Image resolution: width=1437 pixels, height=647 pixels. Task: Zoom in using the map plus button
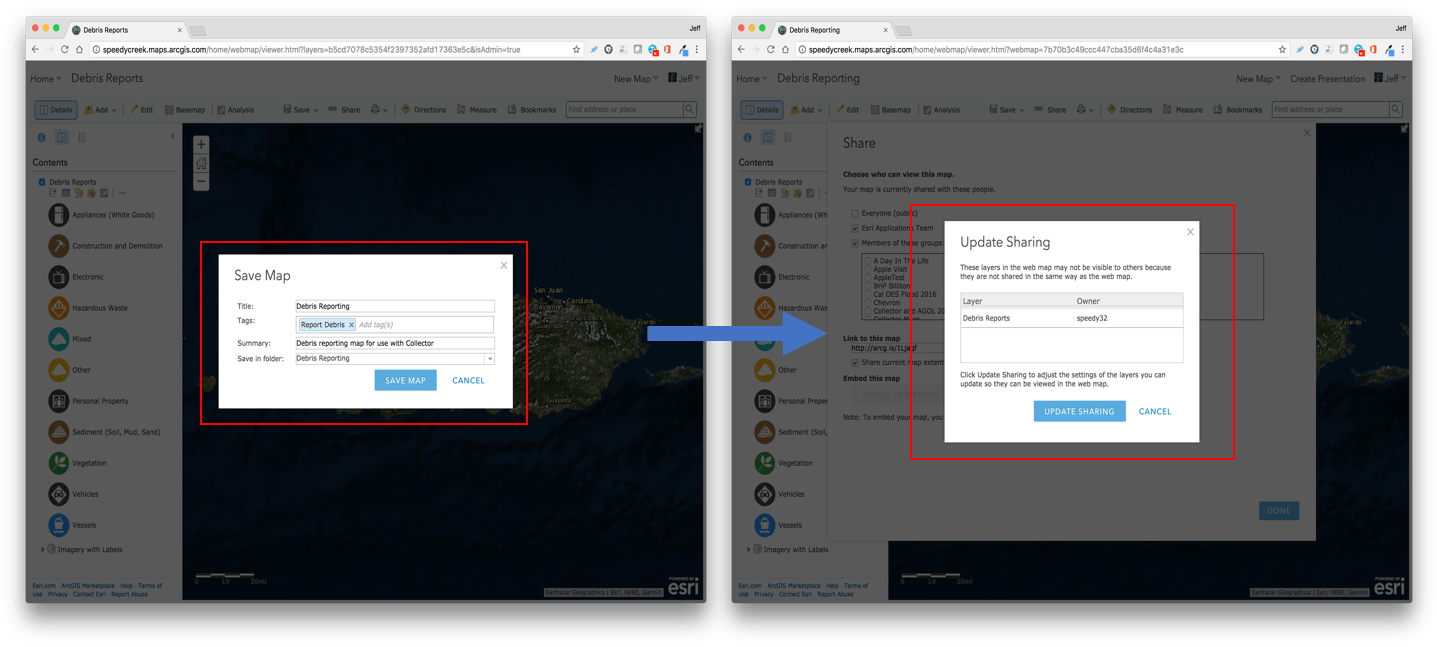point(201,144)
